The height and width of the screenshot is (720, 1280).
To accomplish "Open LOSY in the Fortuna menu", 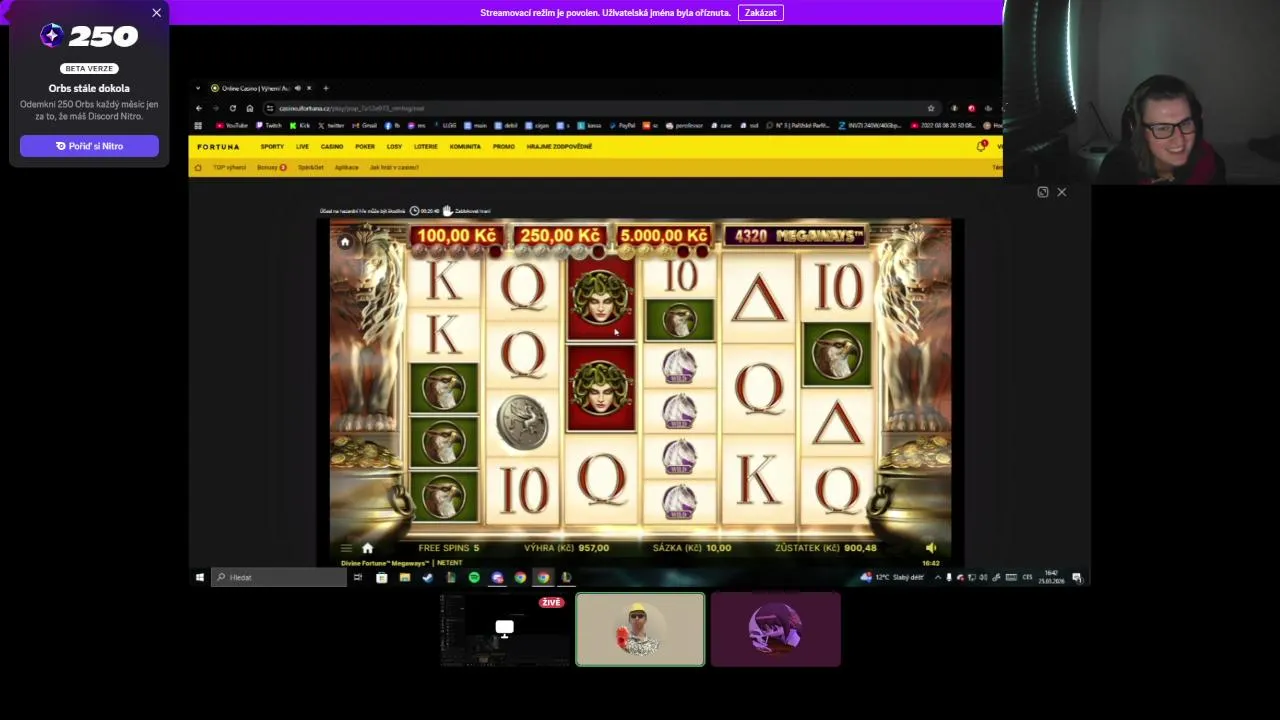I will pos(394,147).
